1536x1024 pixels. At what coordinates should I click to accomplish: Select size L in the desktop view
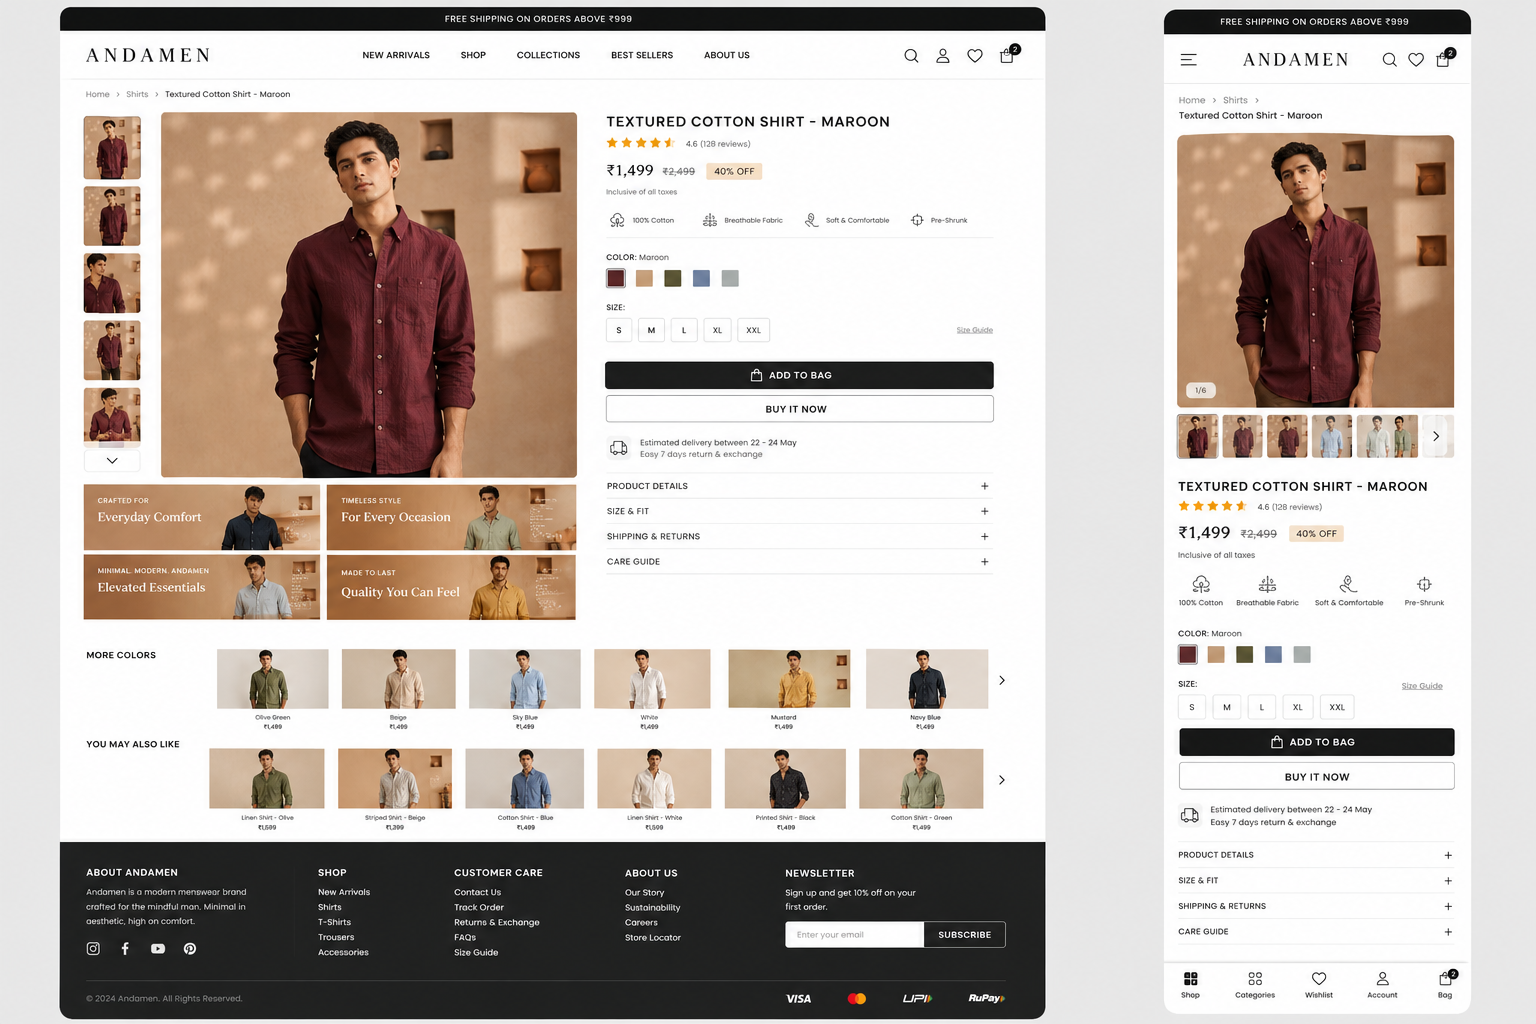click(x=684, y=330)
